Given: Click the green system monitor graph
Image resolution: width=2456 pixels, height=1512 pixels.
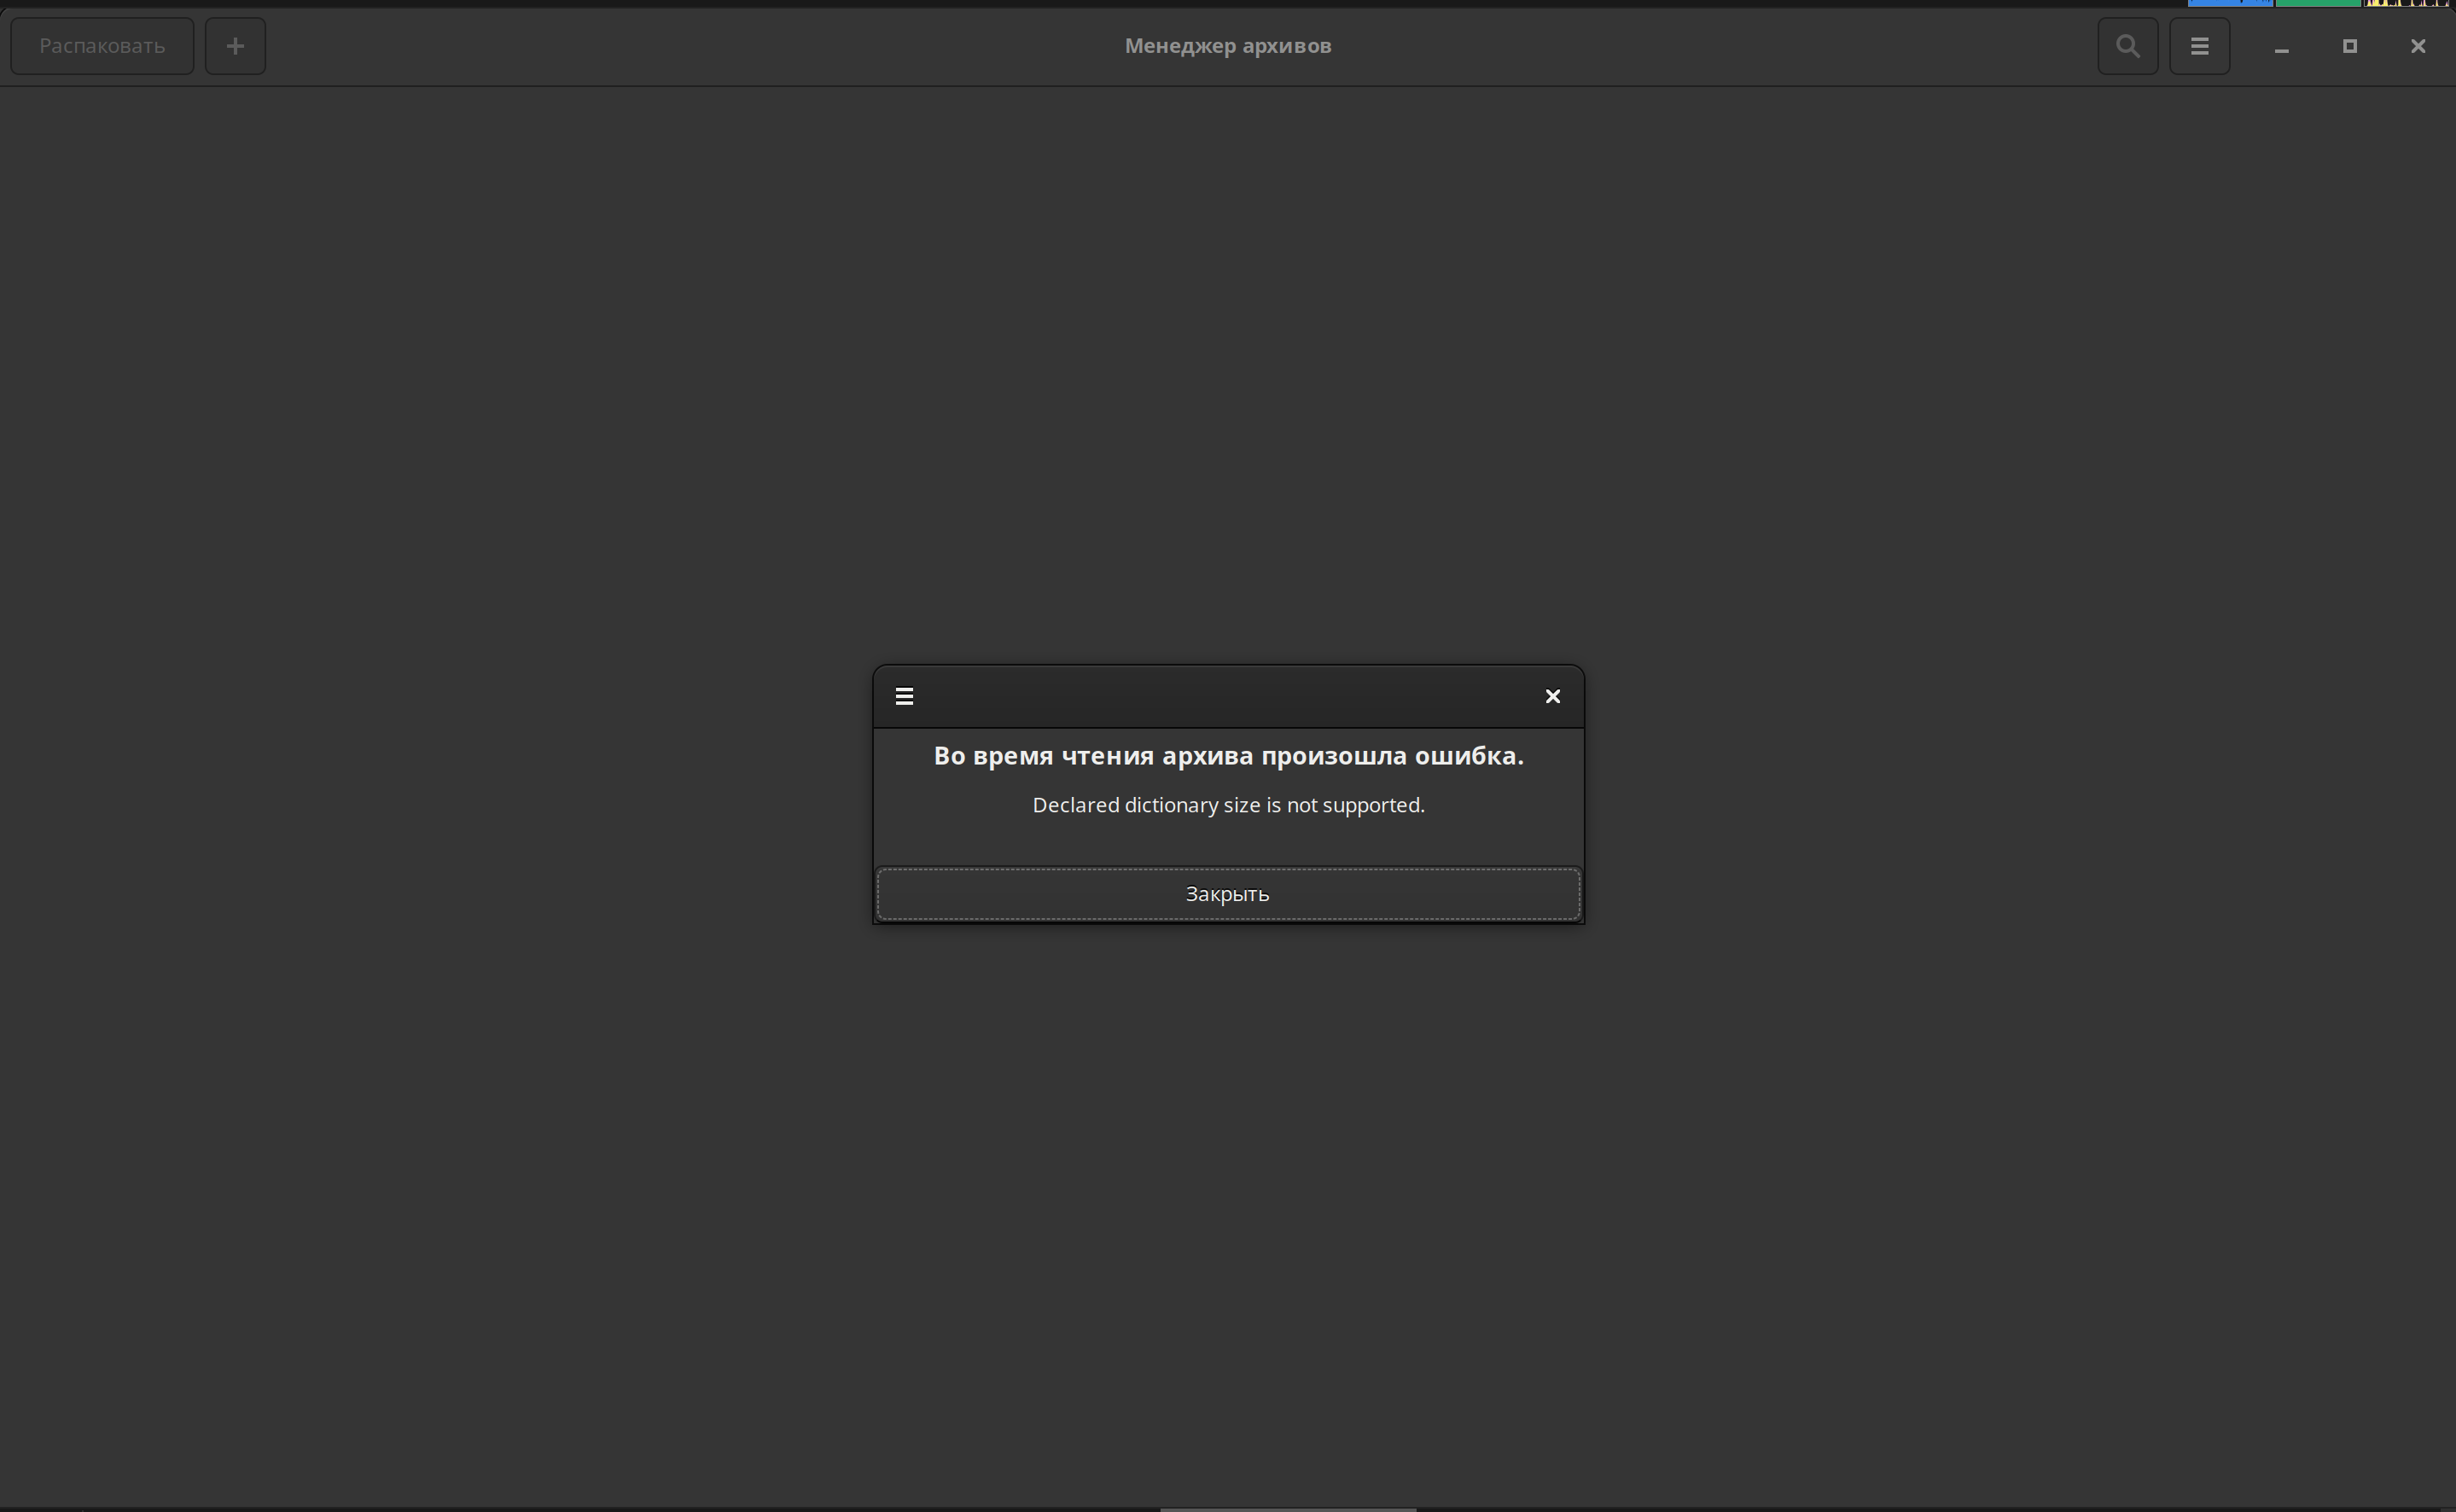Looking at the screenshot, I should point(2317,3).
